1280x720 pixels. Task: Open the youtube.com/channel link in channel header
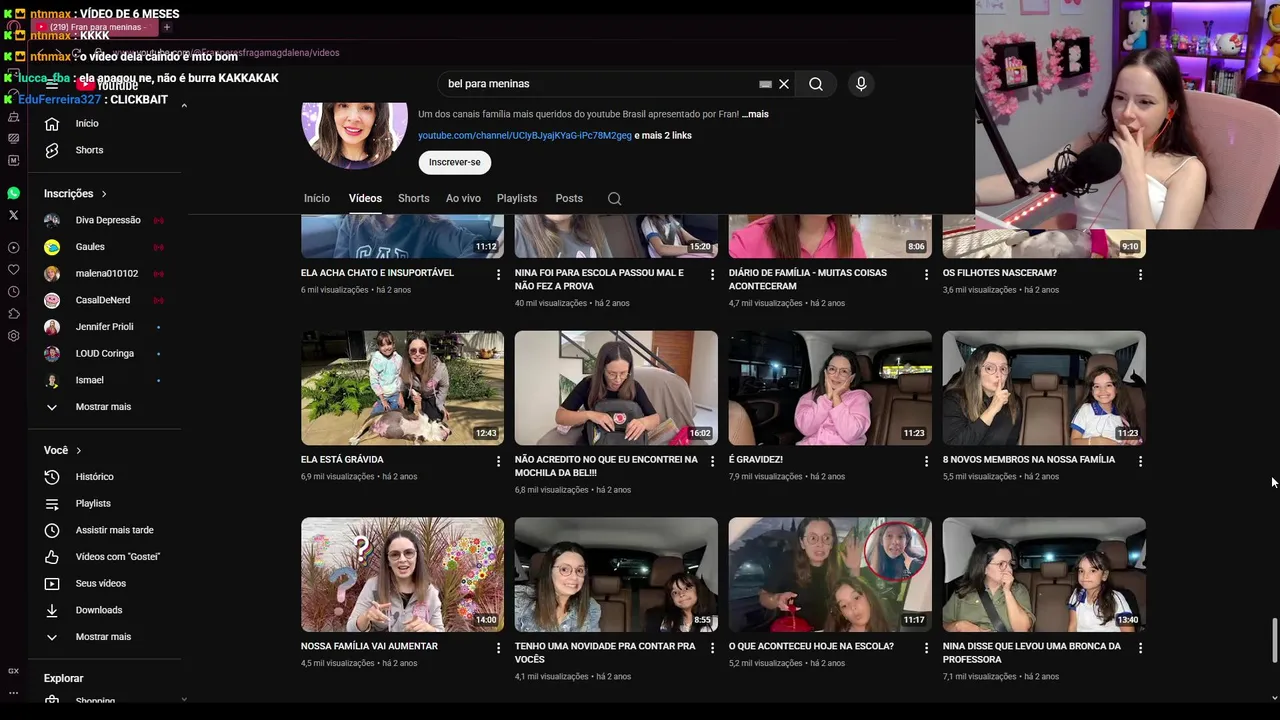pyautogui.click(x=525, y=135)
